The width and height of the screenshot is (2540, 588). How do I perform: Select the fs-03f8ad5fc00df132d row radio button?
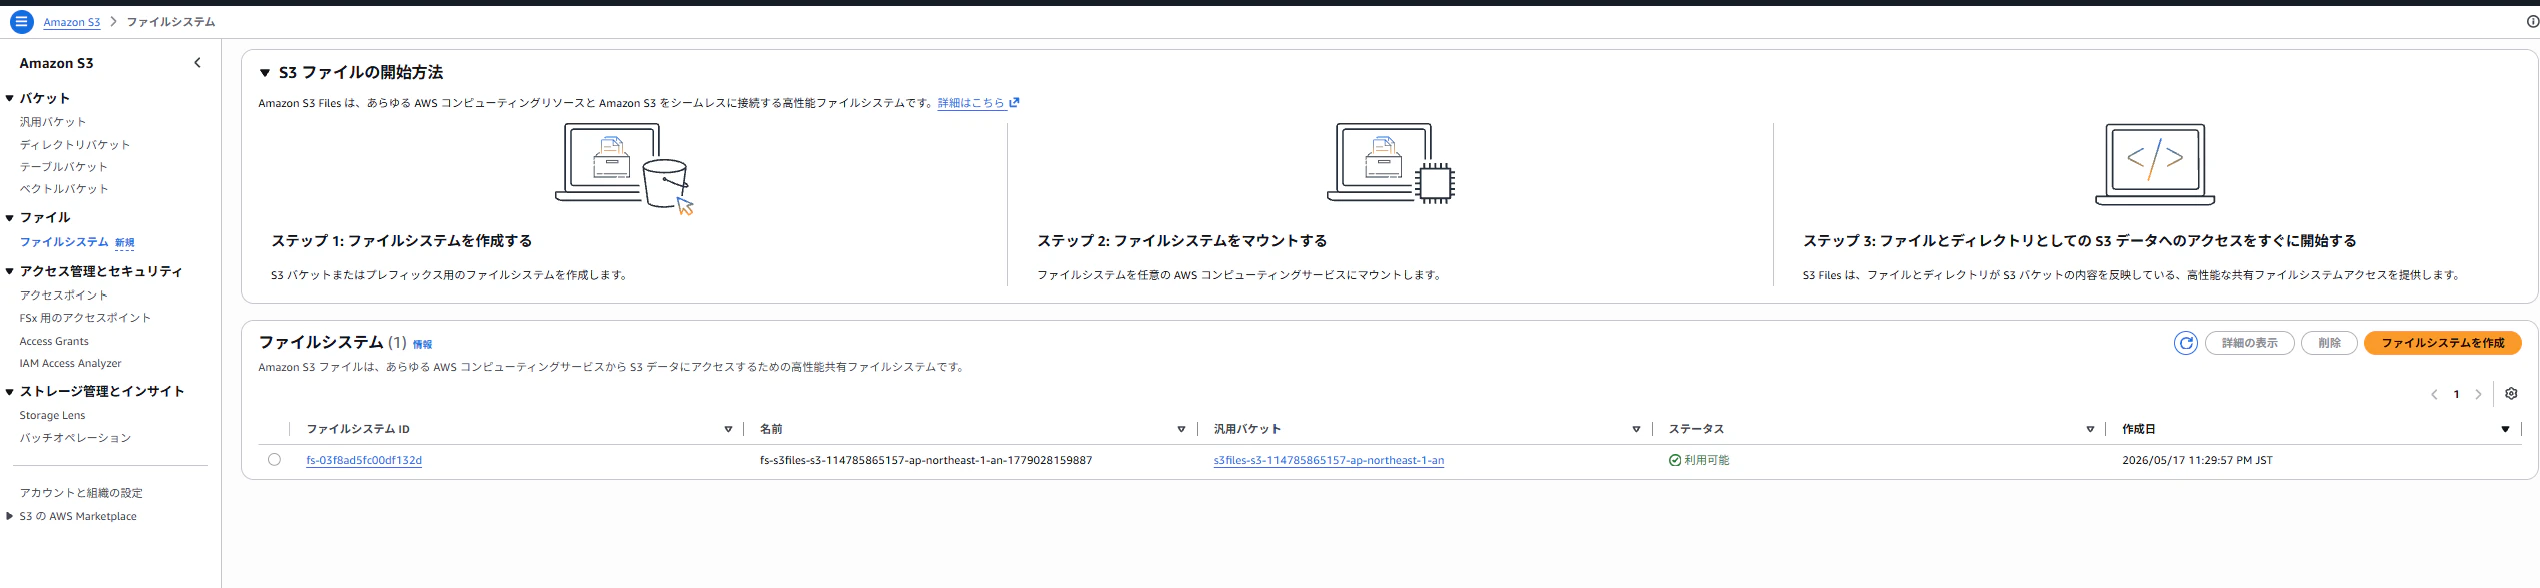[274, 460]
